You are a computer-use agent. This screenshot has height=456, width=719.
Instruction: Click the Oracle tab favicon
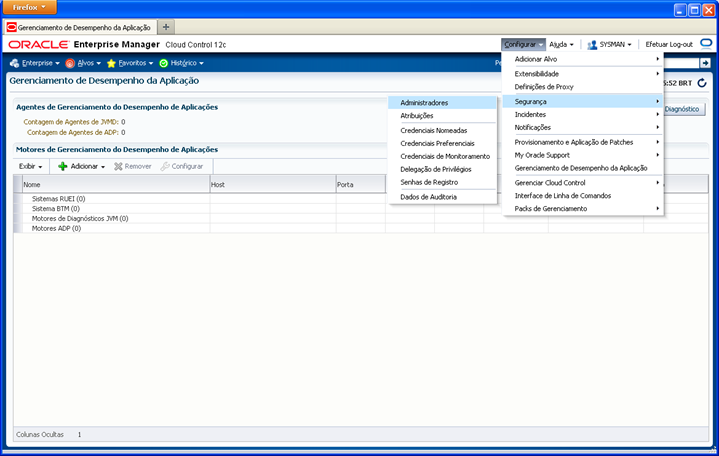click(11, 28)
